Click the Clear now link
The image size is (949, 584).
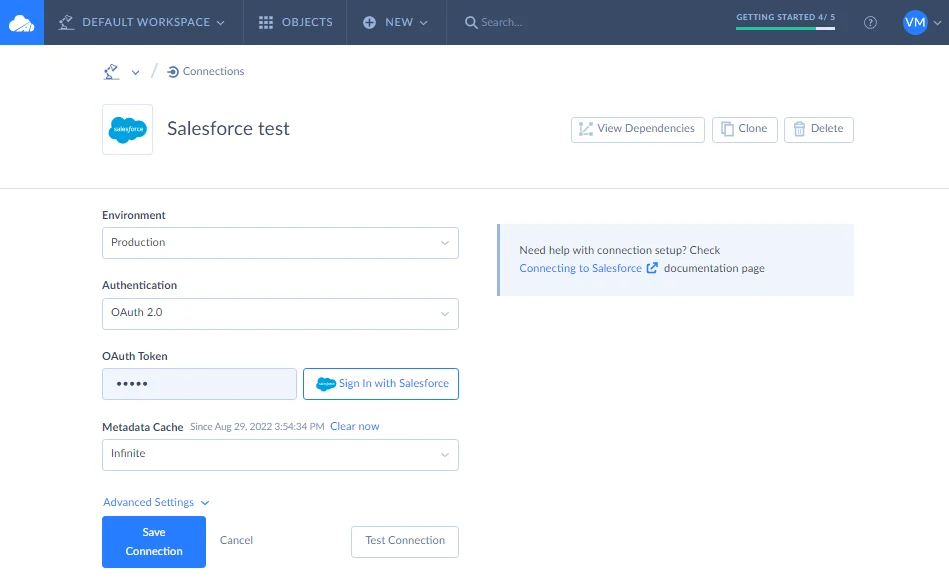pos(355,426)
